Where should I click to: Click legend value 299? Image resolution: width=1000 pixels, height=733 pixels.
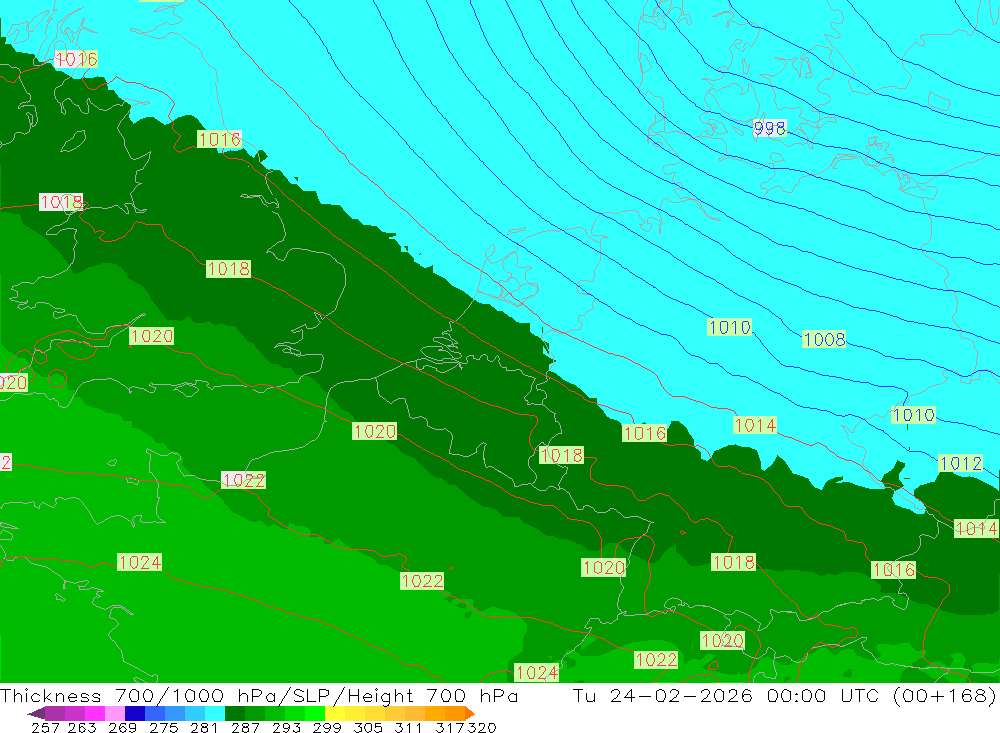tap(327, 727)
